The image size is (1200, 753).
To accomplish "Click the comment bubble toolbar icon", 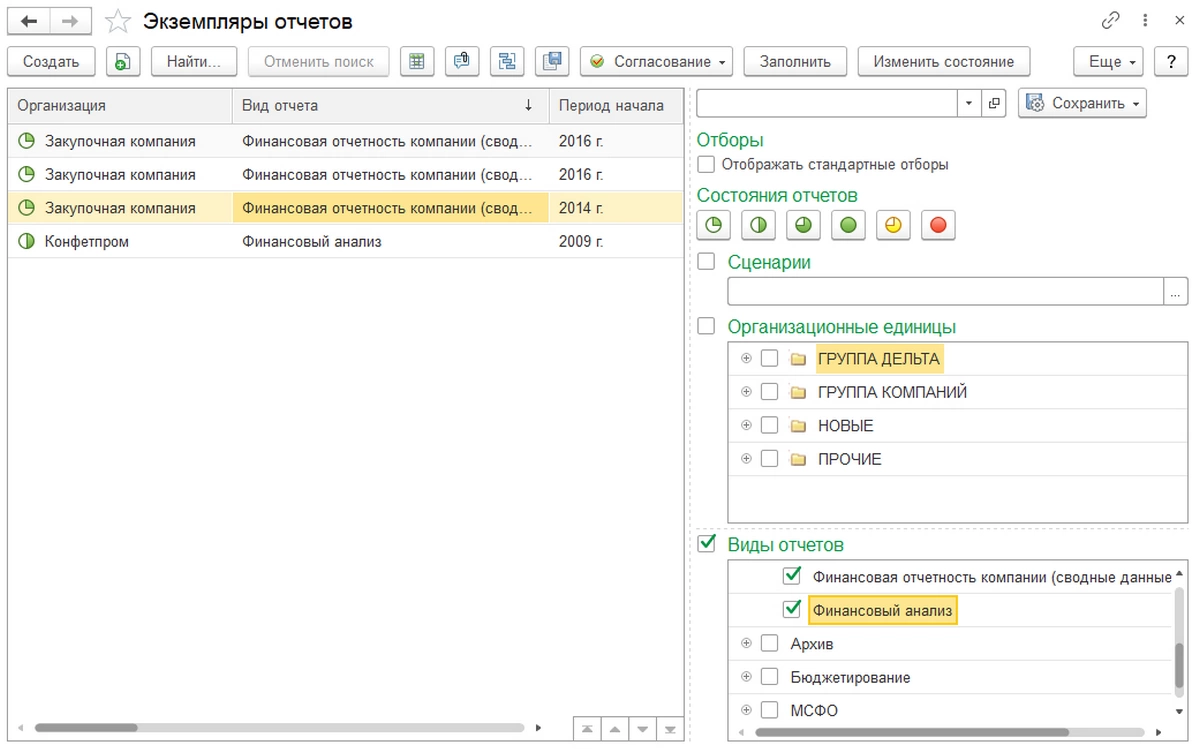I will (x=461, y=61).
